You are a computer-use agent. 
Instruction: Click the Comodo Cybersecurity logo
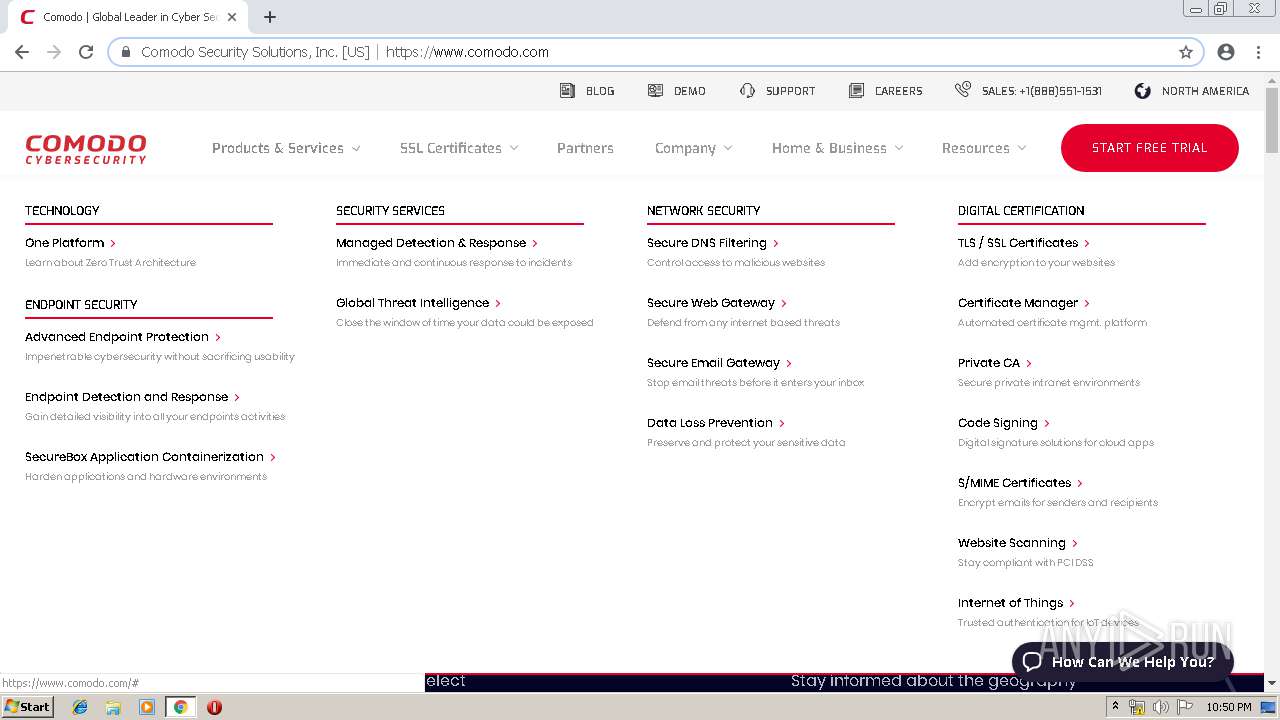click(x=86, y=148)
